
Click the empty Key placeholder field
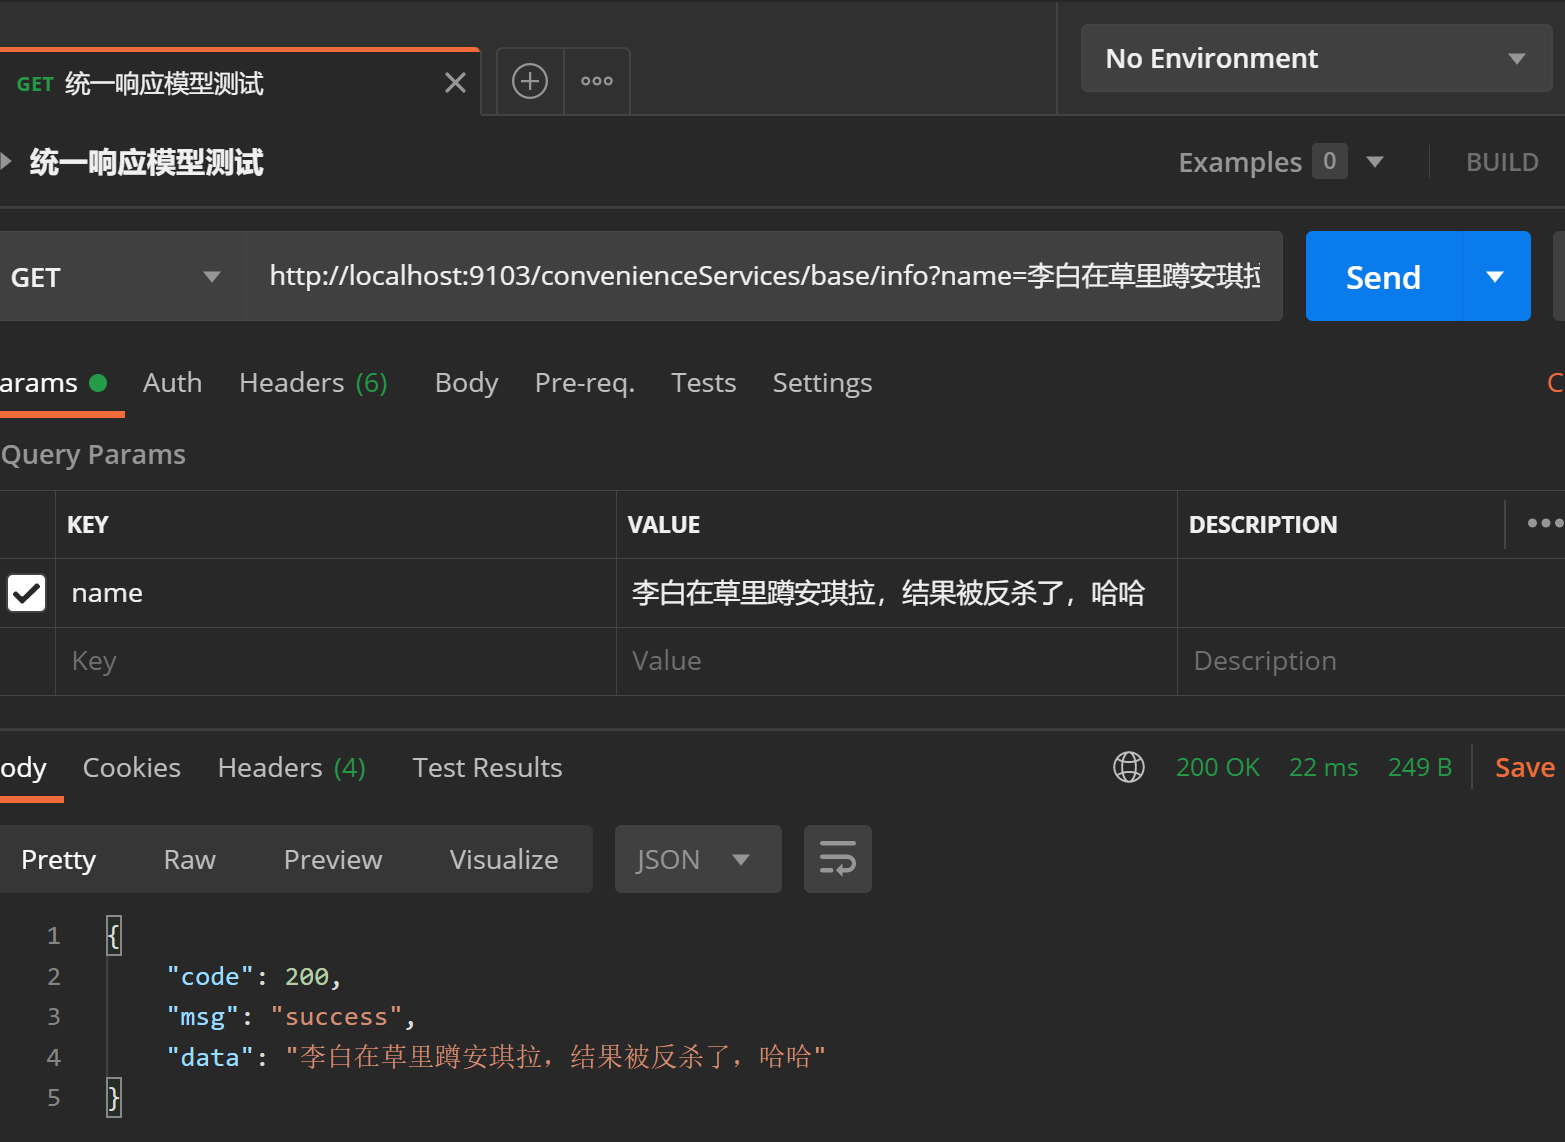336,661
